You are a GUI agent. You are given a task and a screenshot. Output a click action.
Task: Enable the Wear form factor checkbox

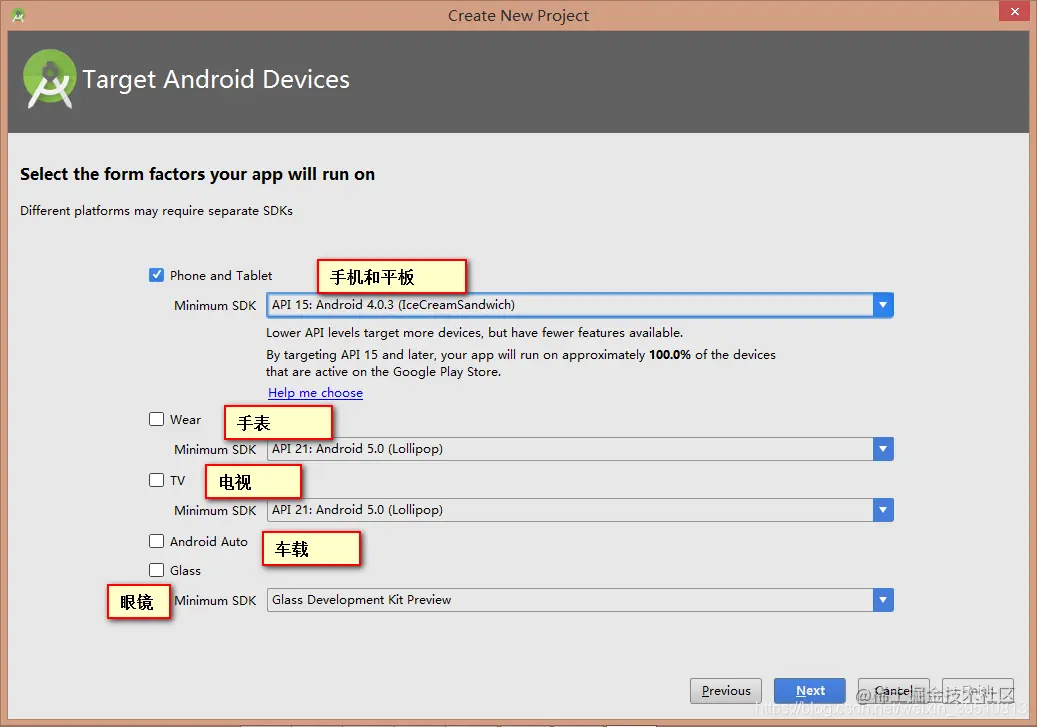(x=156, y=419)
